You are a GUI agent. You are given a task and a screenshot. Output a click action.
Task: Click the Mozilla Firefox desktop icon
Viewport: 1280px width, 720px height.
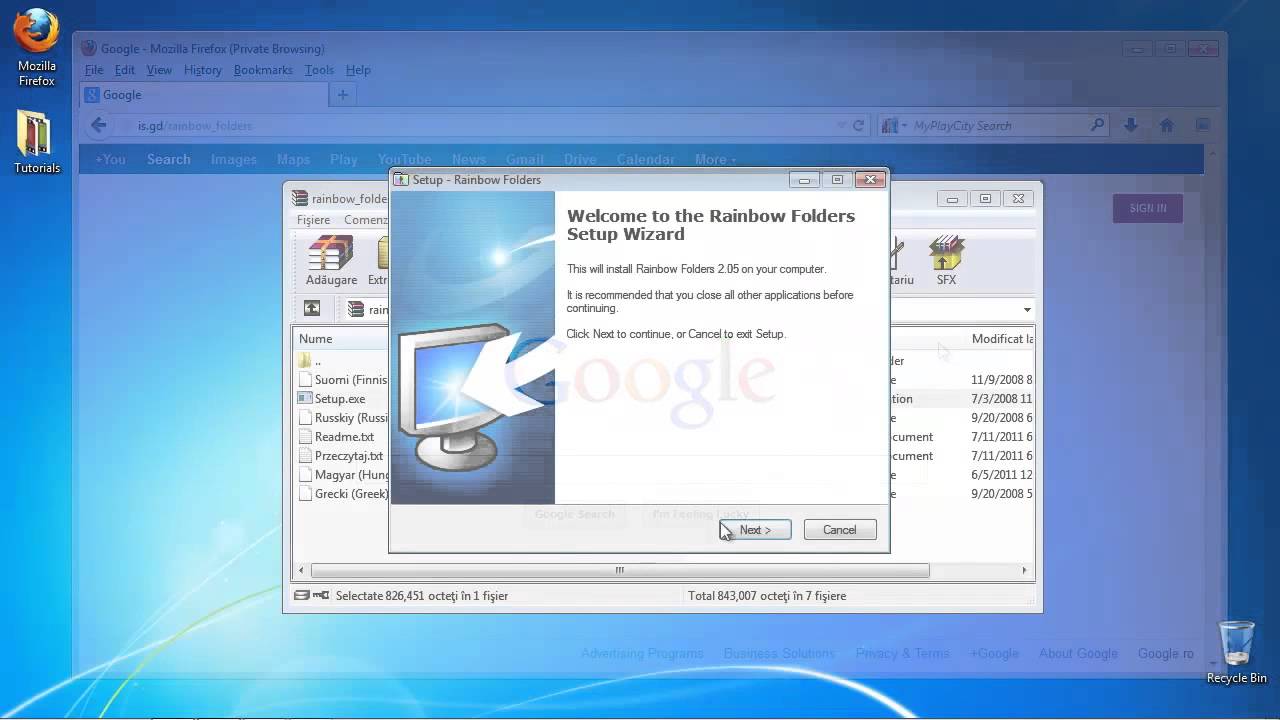pos(36,48)
